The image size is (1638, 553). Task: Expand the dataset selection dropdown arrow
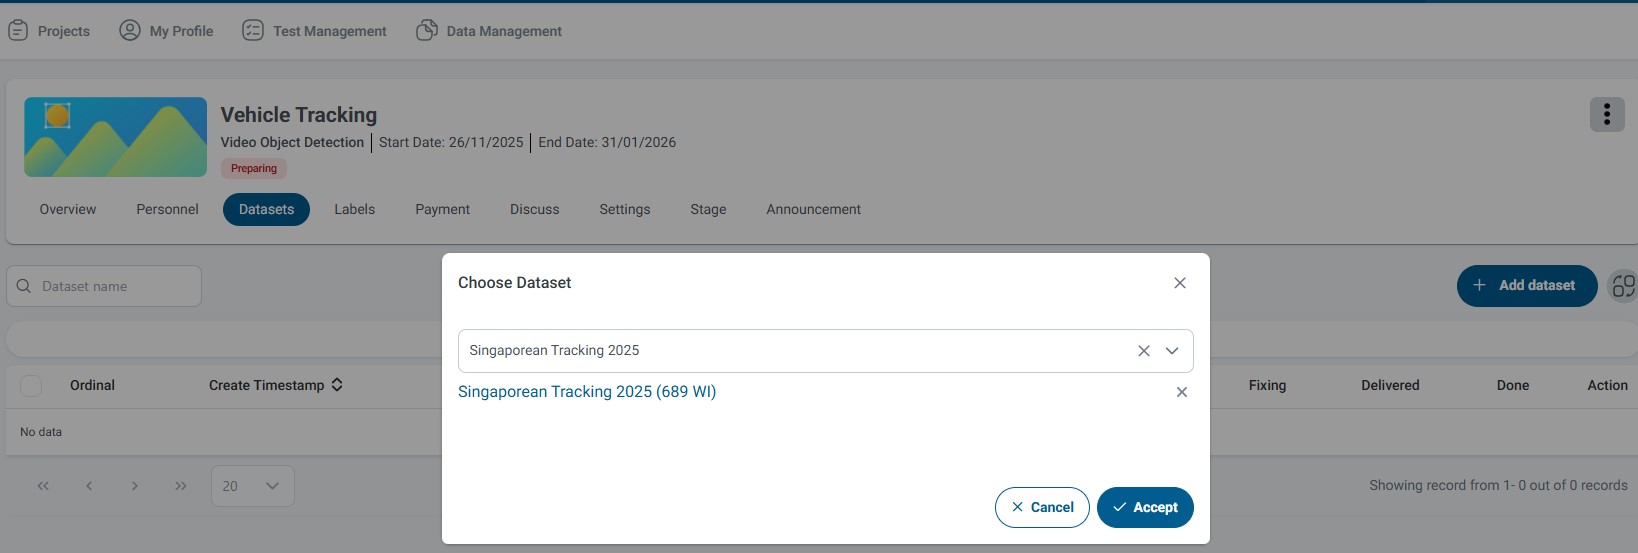[x=1172, y=351]
